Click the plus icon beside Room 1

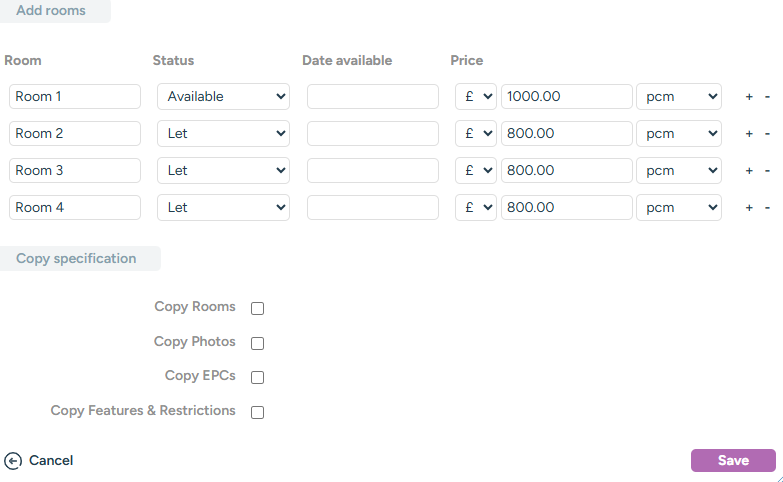(749, 97)
